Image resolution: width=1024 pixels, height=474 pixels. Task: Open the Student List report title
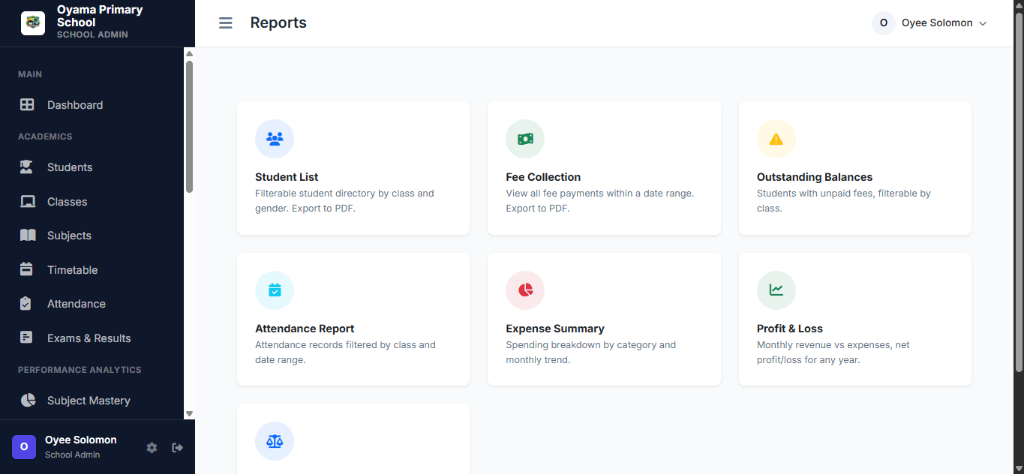tap(287, 177)
